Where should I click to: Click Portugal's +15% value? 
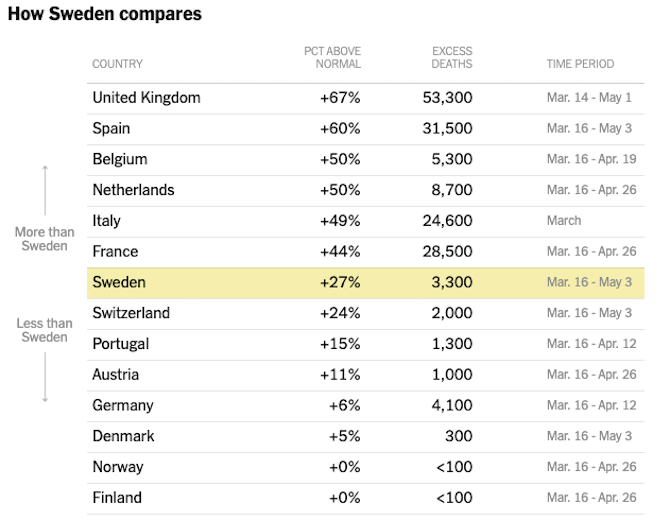pyautogui.click(x=340, y=344)
